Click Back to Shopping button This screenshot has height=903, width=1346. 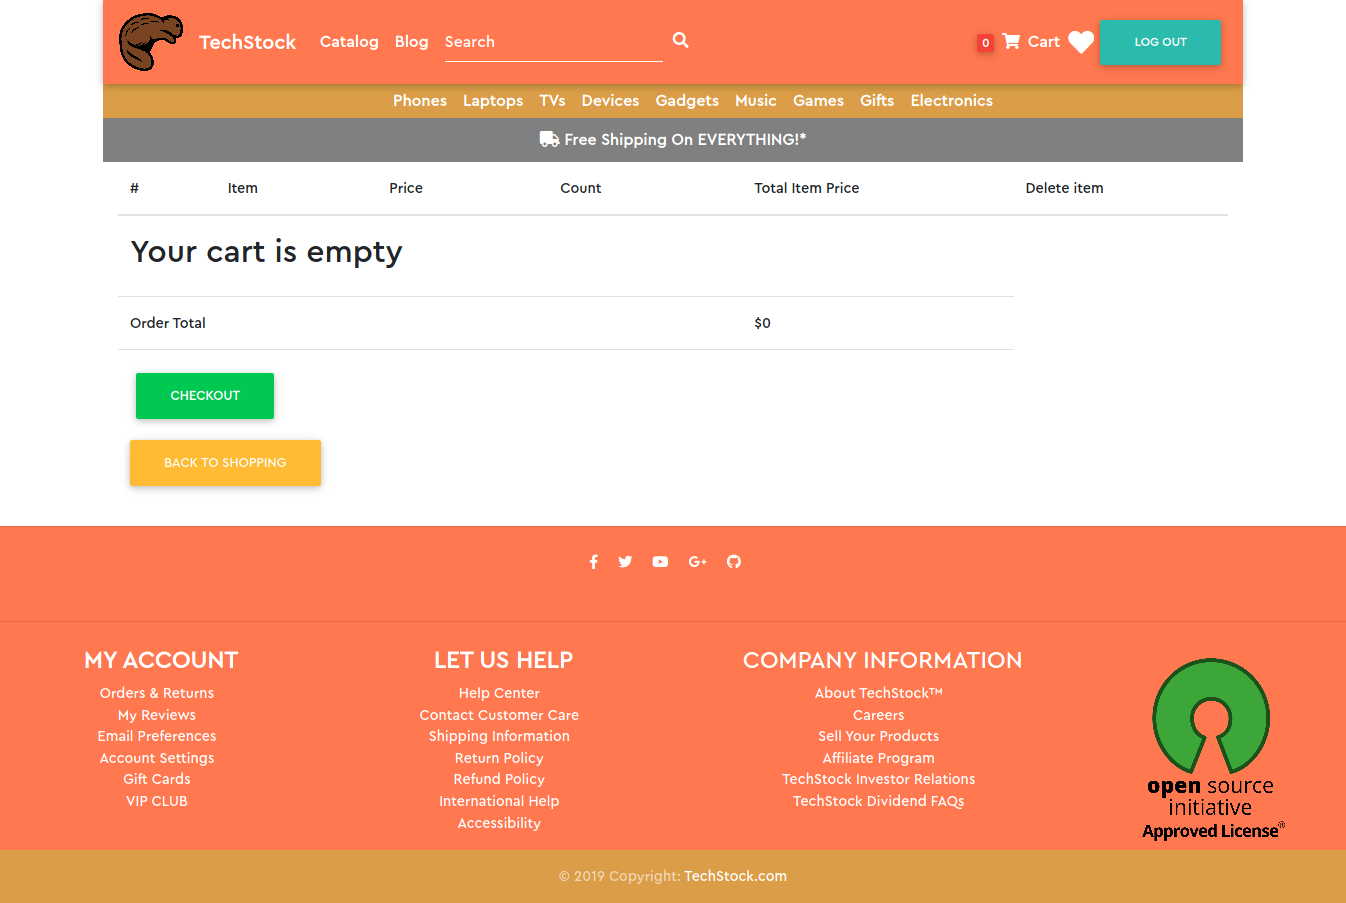(225, 463)
